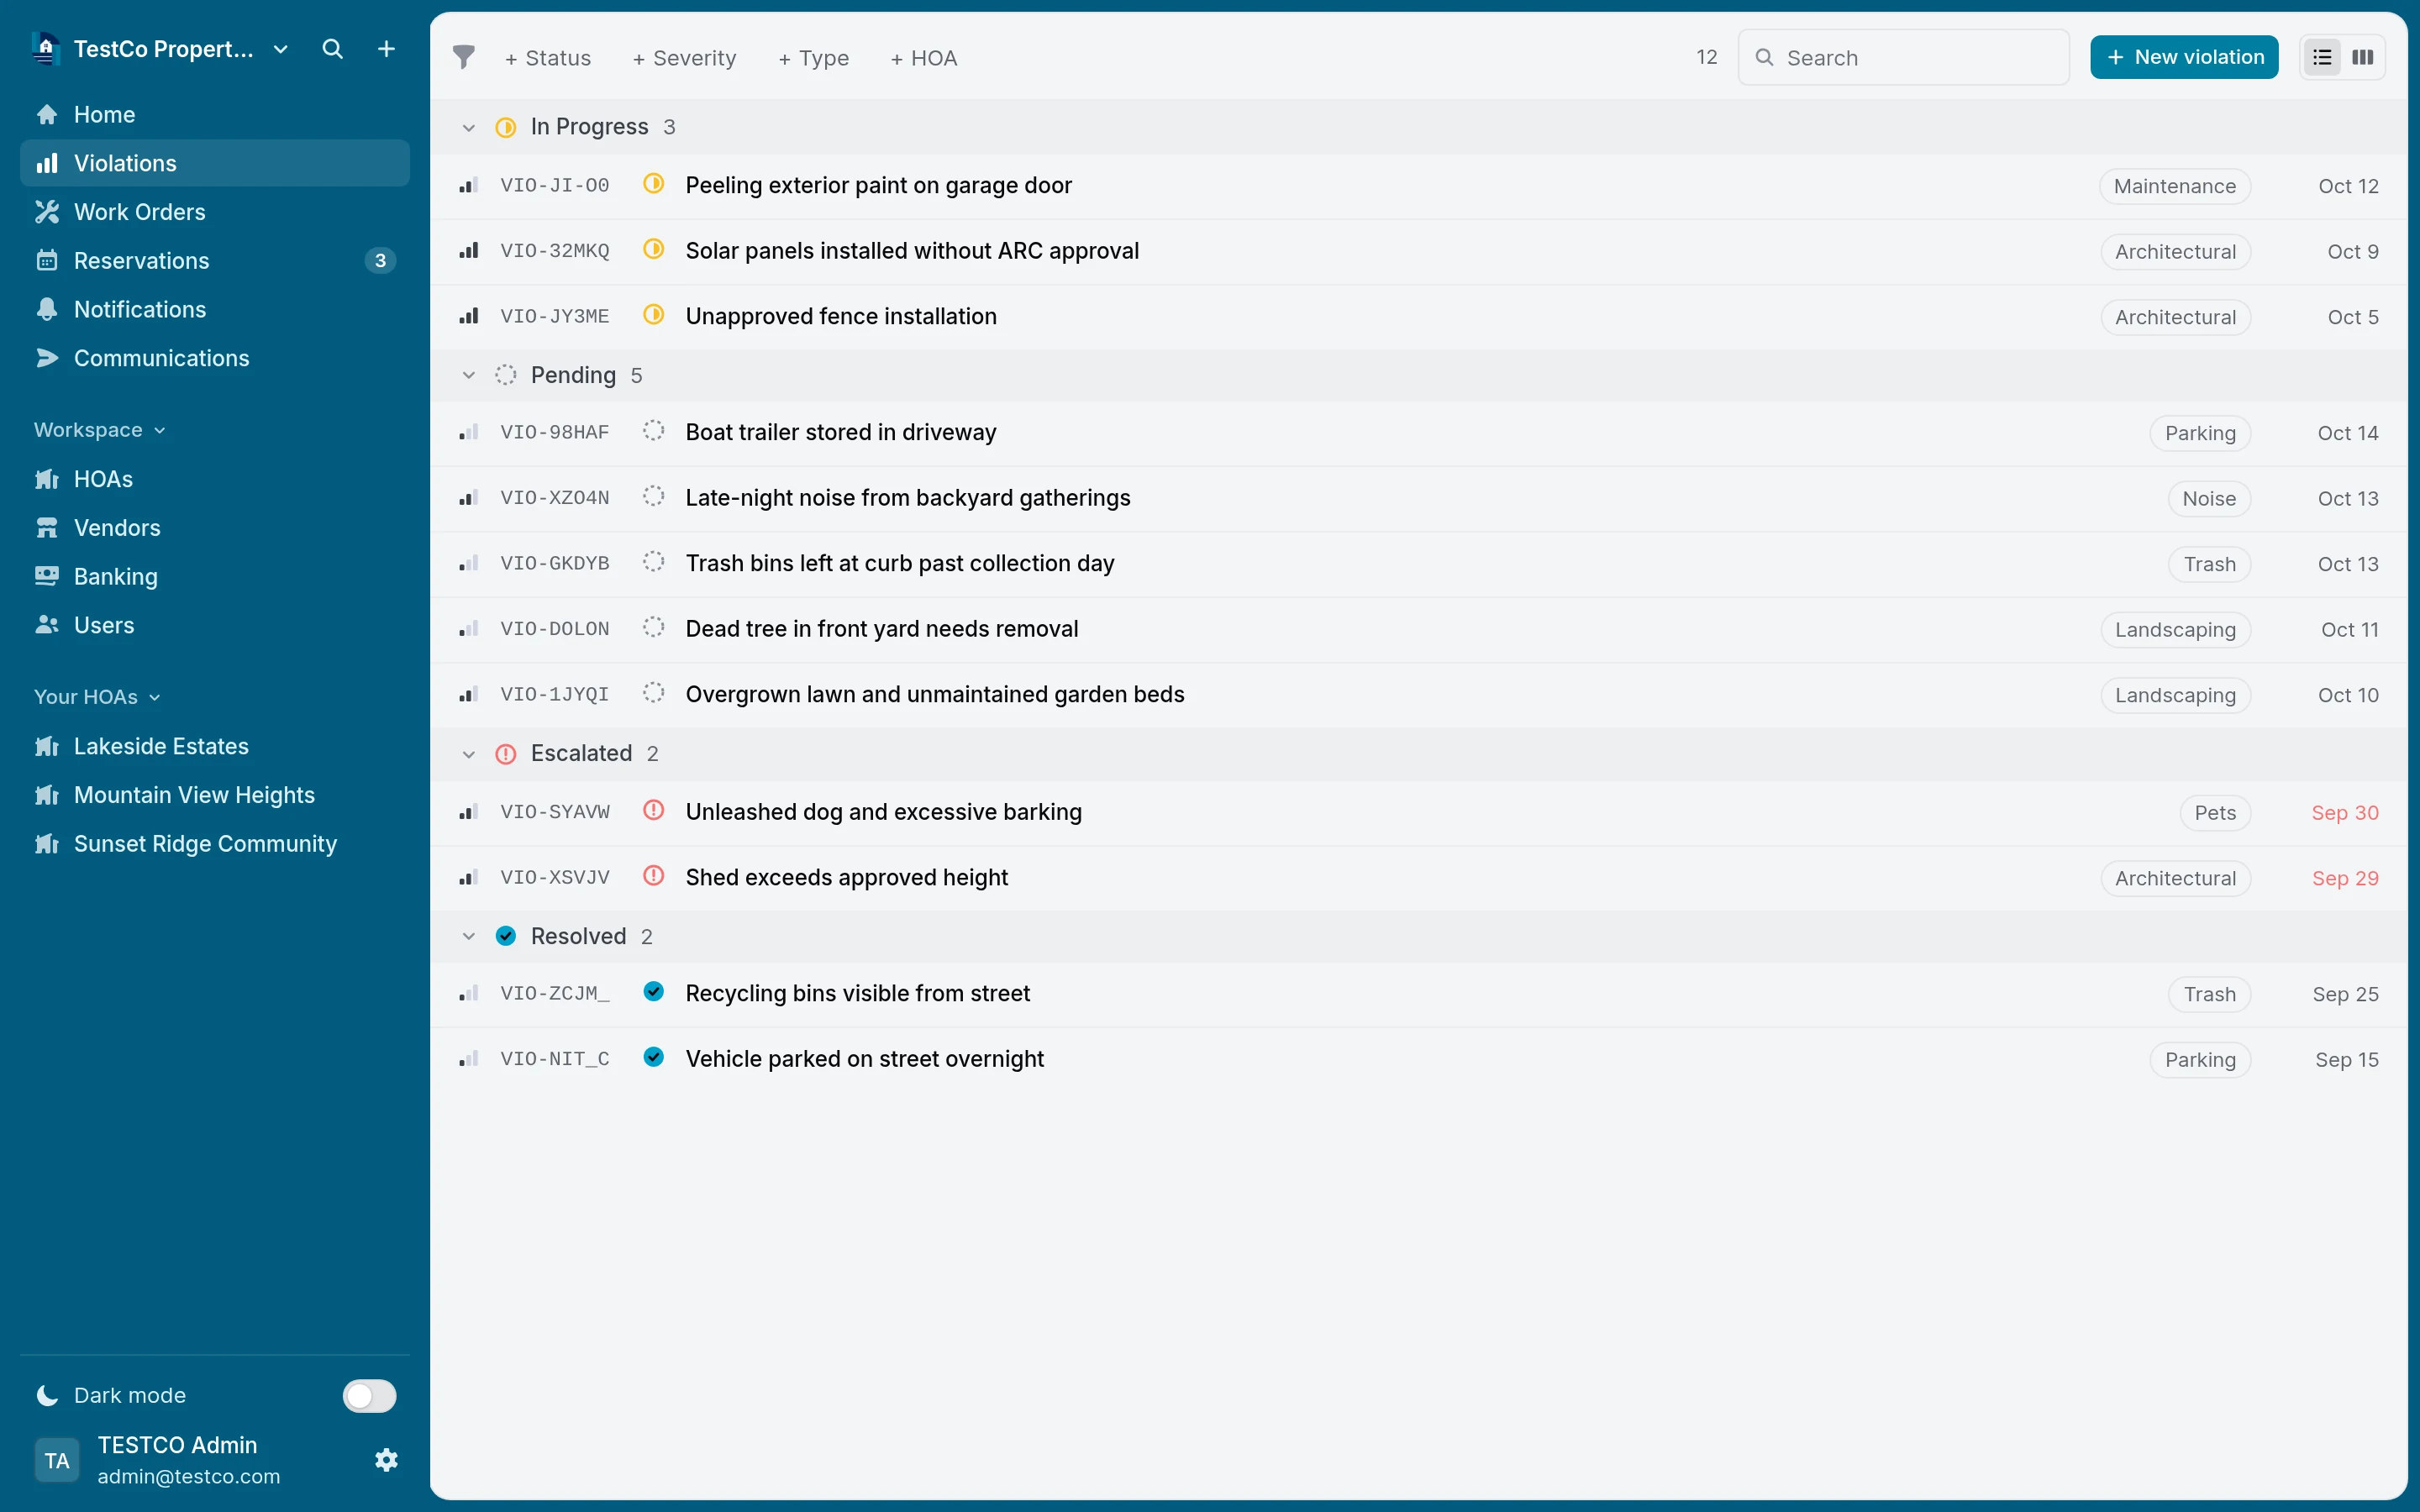Collapse the In Progress group

tap(468, 127)
